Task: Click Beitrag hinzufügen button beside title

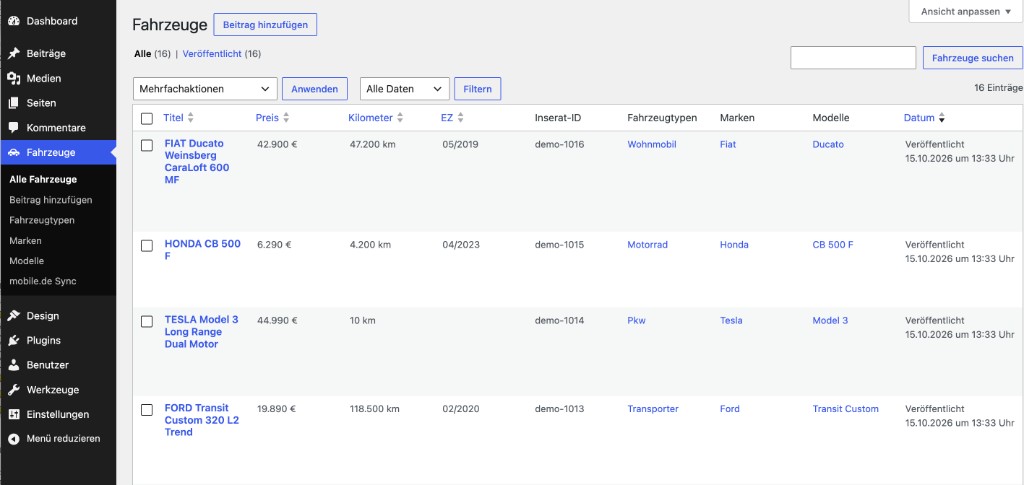Action: [x=265, y=25]
